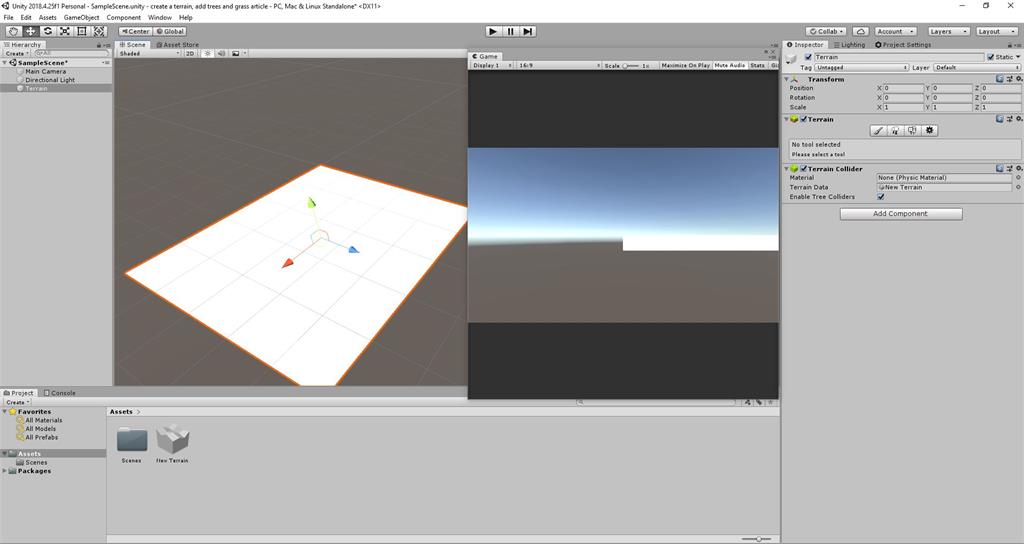
Task: Click the game object cube icon in Inspector
Action: (792, 59)
